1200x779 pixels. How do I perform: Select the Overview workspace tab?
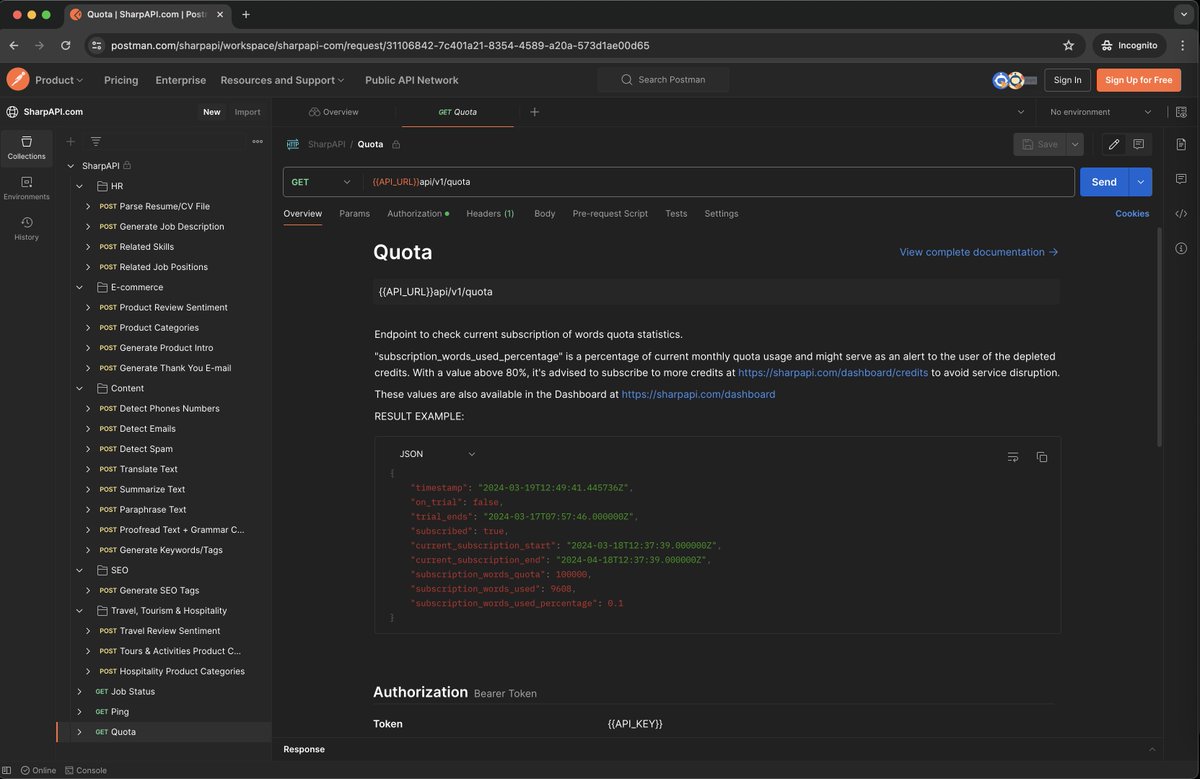(x=334, y=112)
